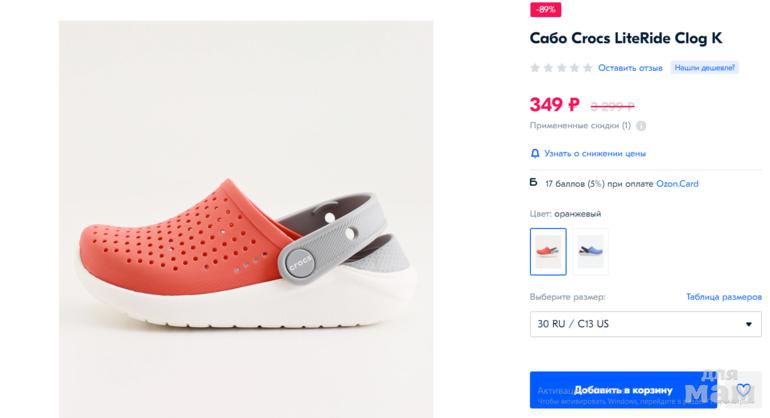
Task: Select the orange color variant thumbnail
Action: 548,252
